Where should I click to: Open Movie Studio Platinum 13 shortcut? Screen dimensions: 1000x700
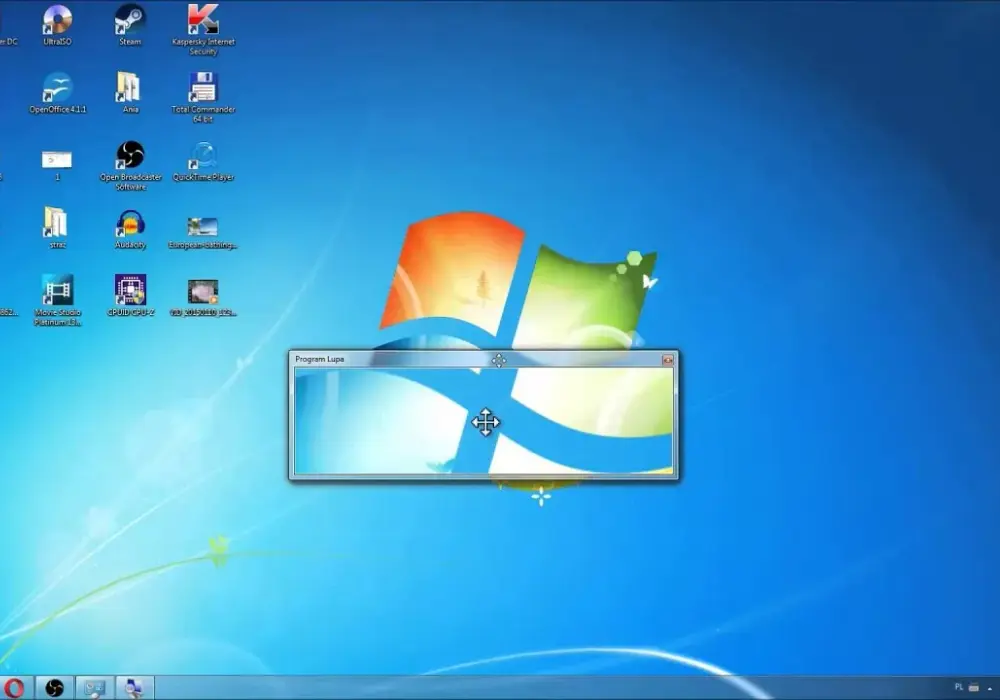coord(57,300)
